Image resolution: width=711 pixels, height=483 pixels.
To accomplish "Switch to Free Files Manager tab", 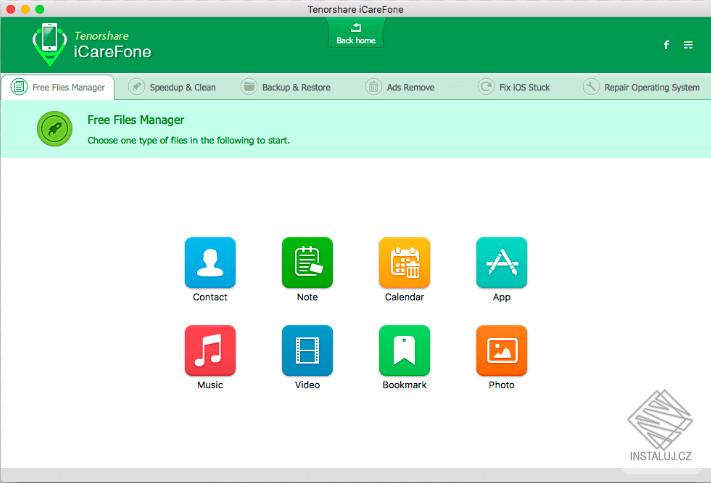I will (58, 87).
